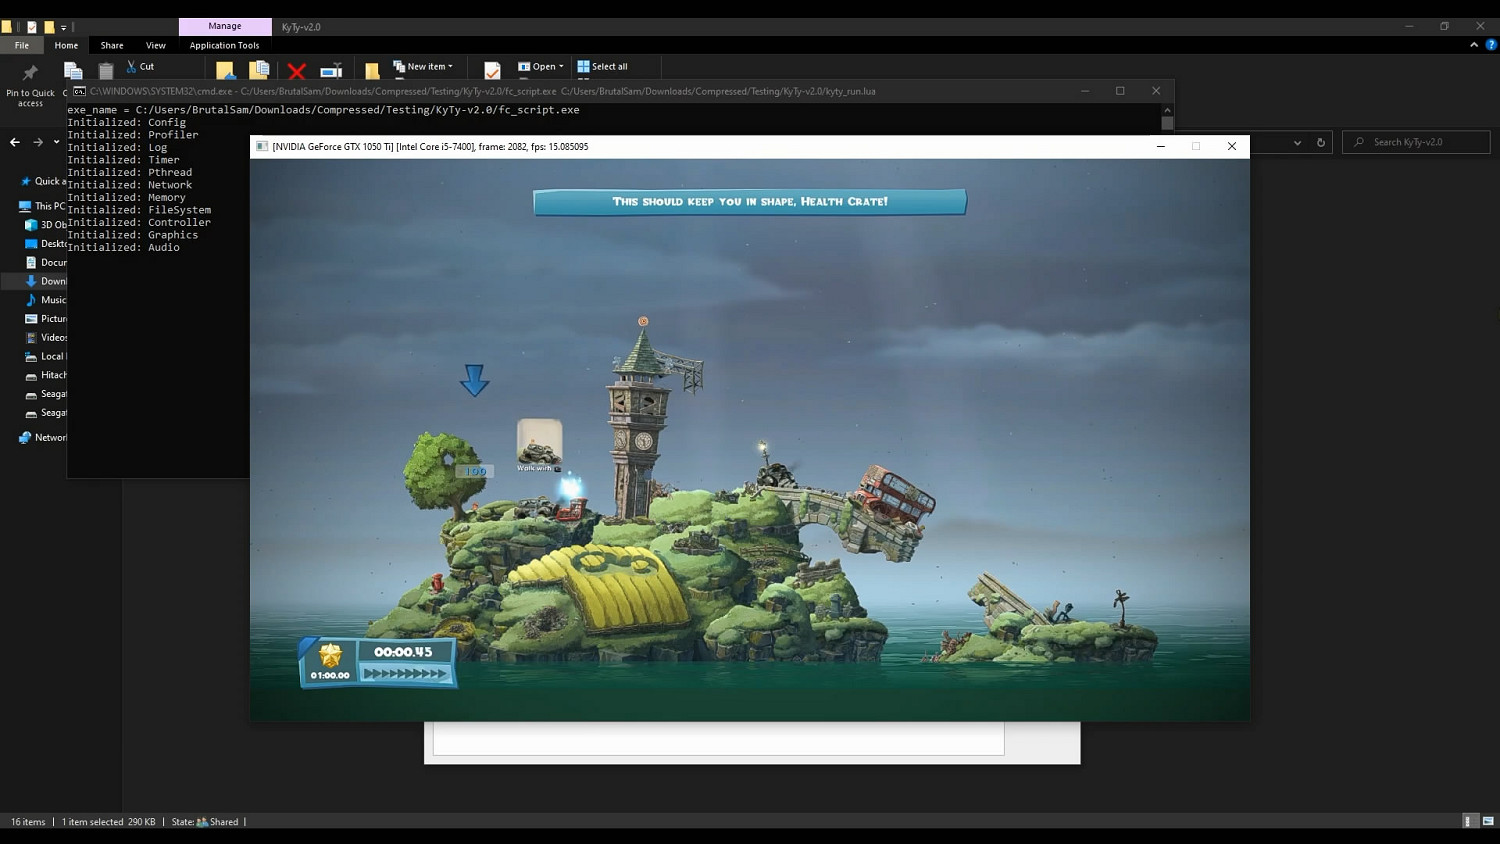Viewport: 1500px width, 844px height.
Task: Open the File menu
Action: click(x=22, y=45)
